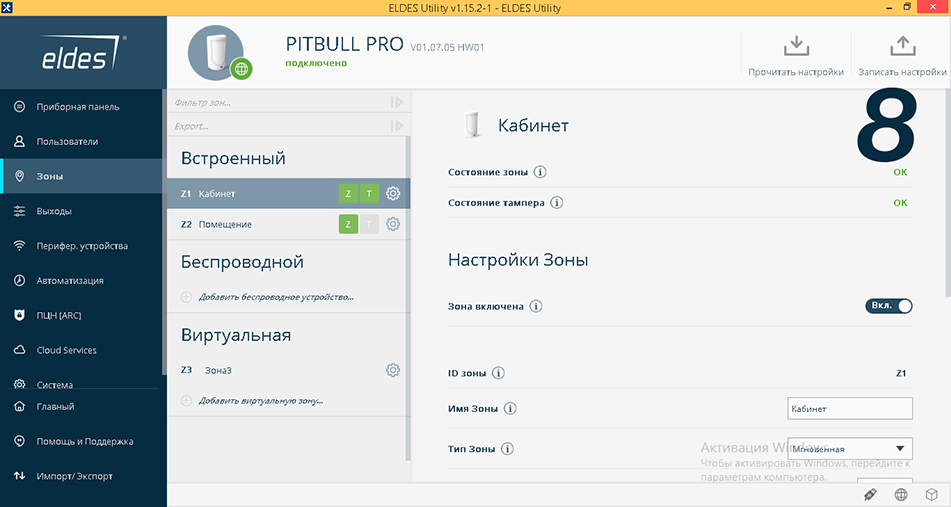Click the zone list vertical scrollbar
Viewport: 951px width, 507px height.
coord(408,297)
